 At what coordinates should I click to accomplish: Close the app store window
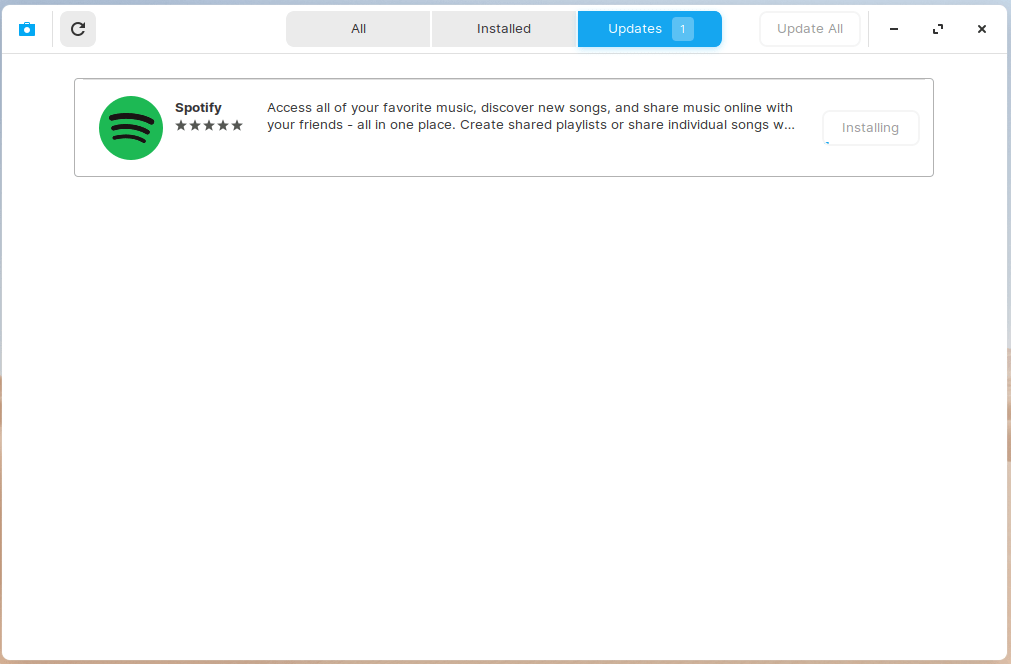point(982,29)
